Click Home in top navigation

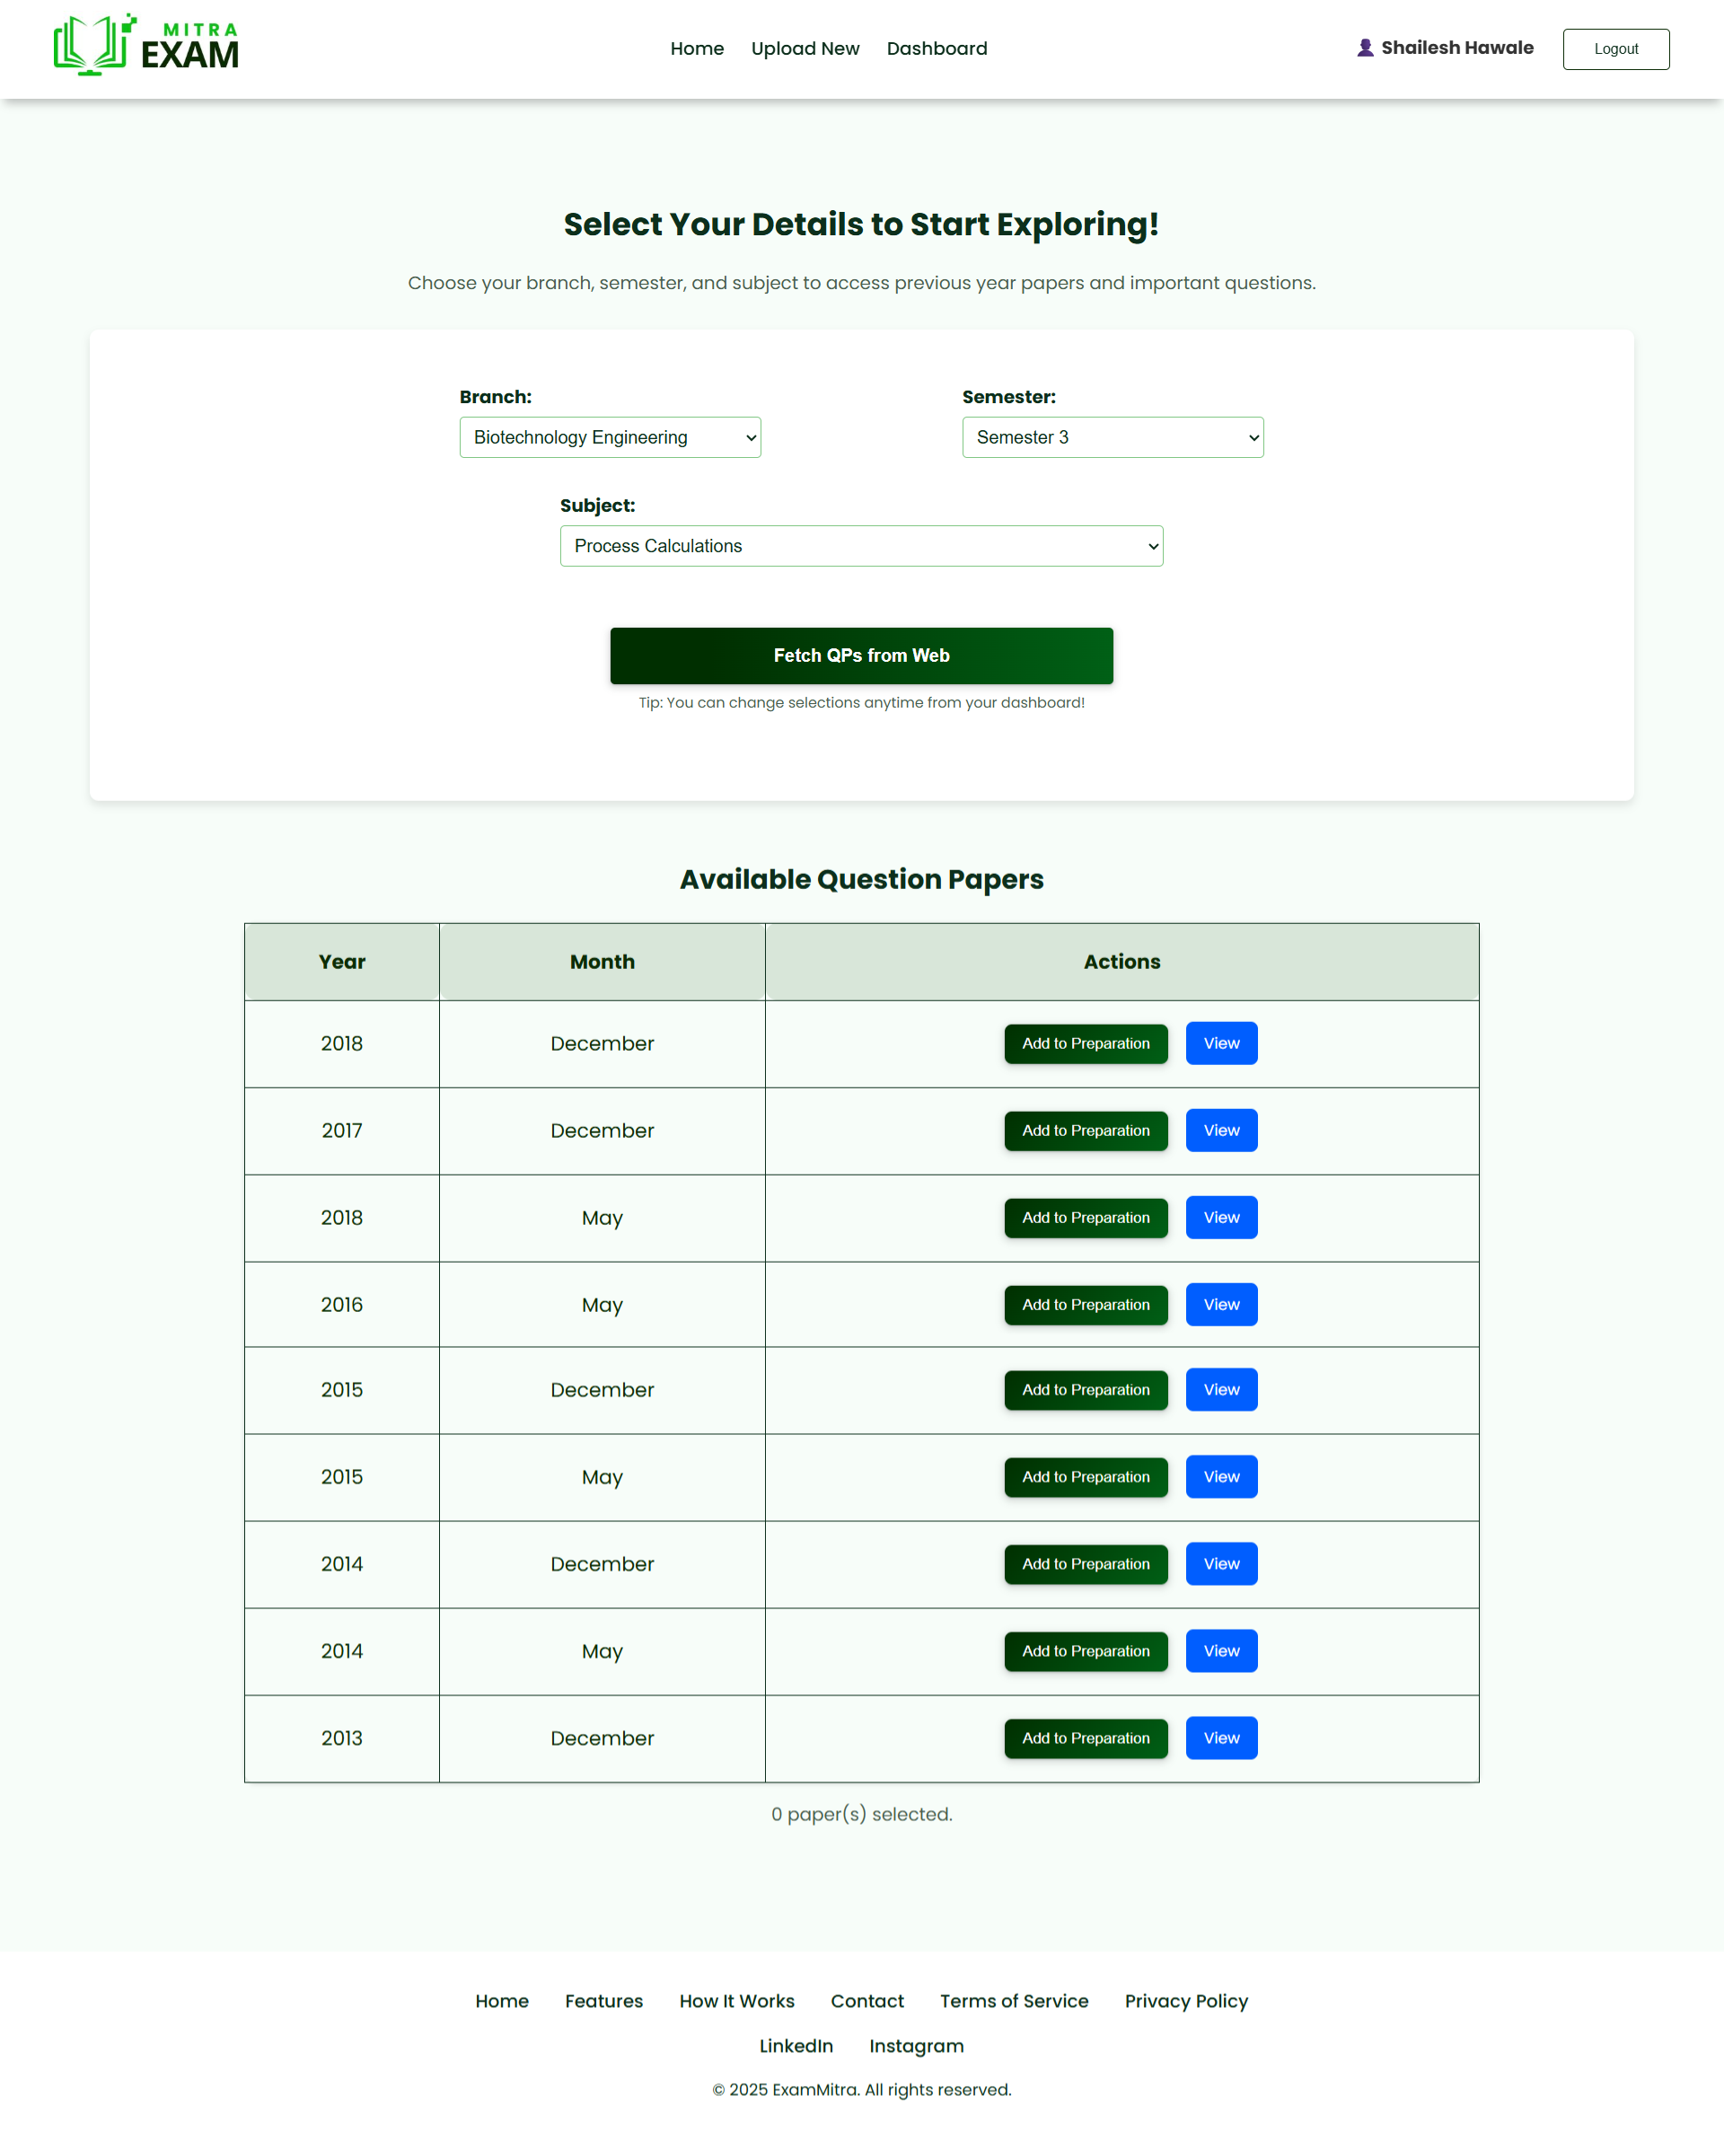tap(697, 49)
